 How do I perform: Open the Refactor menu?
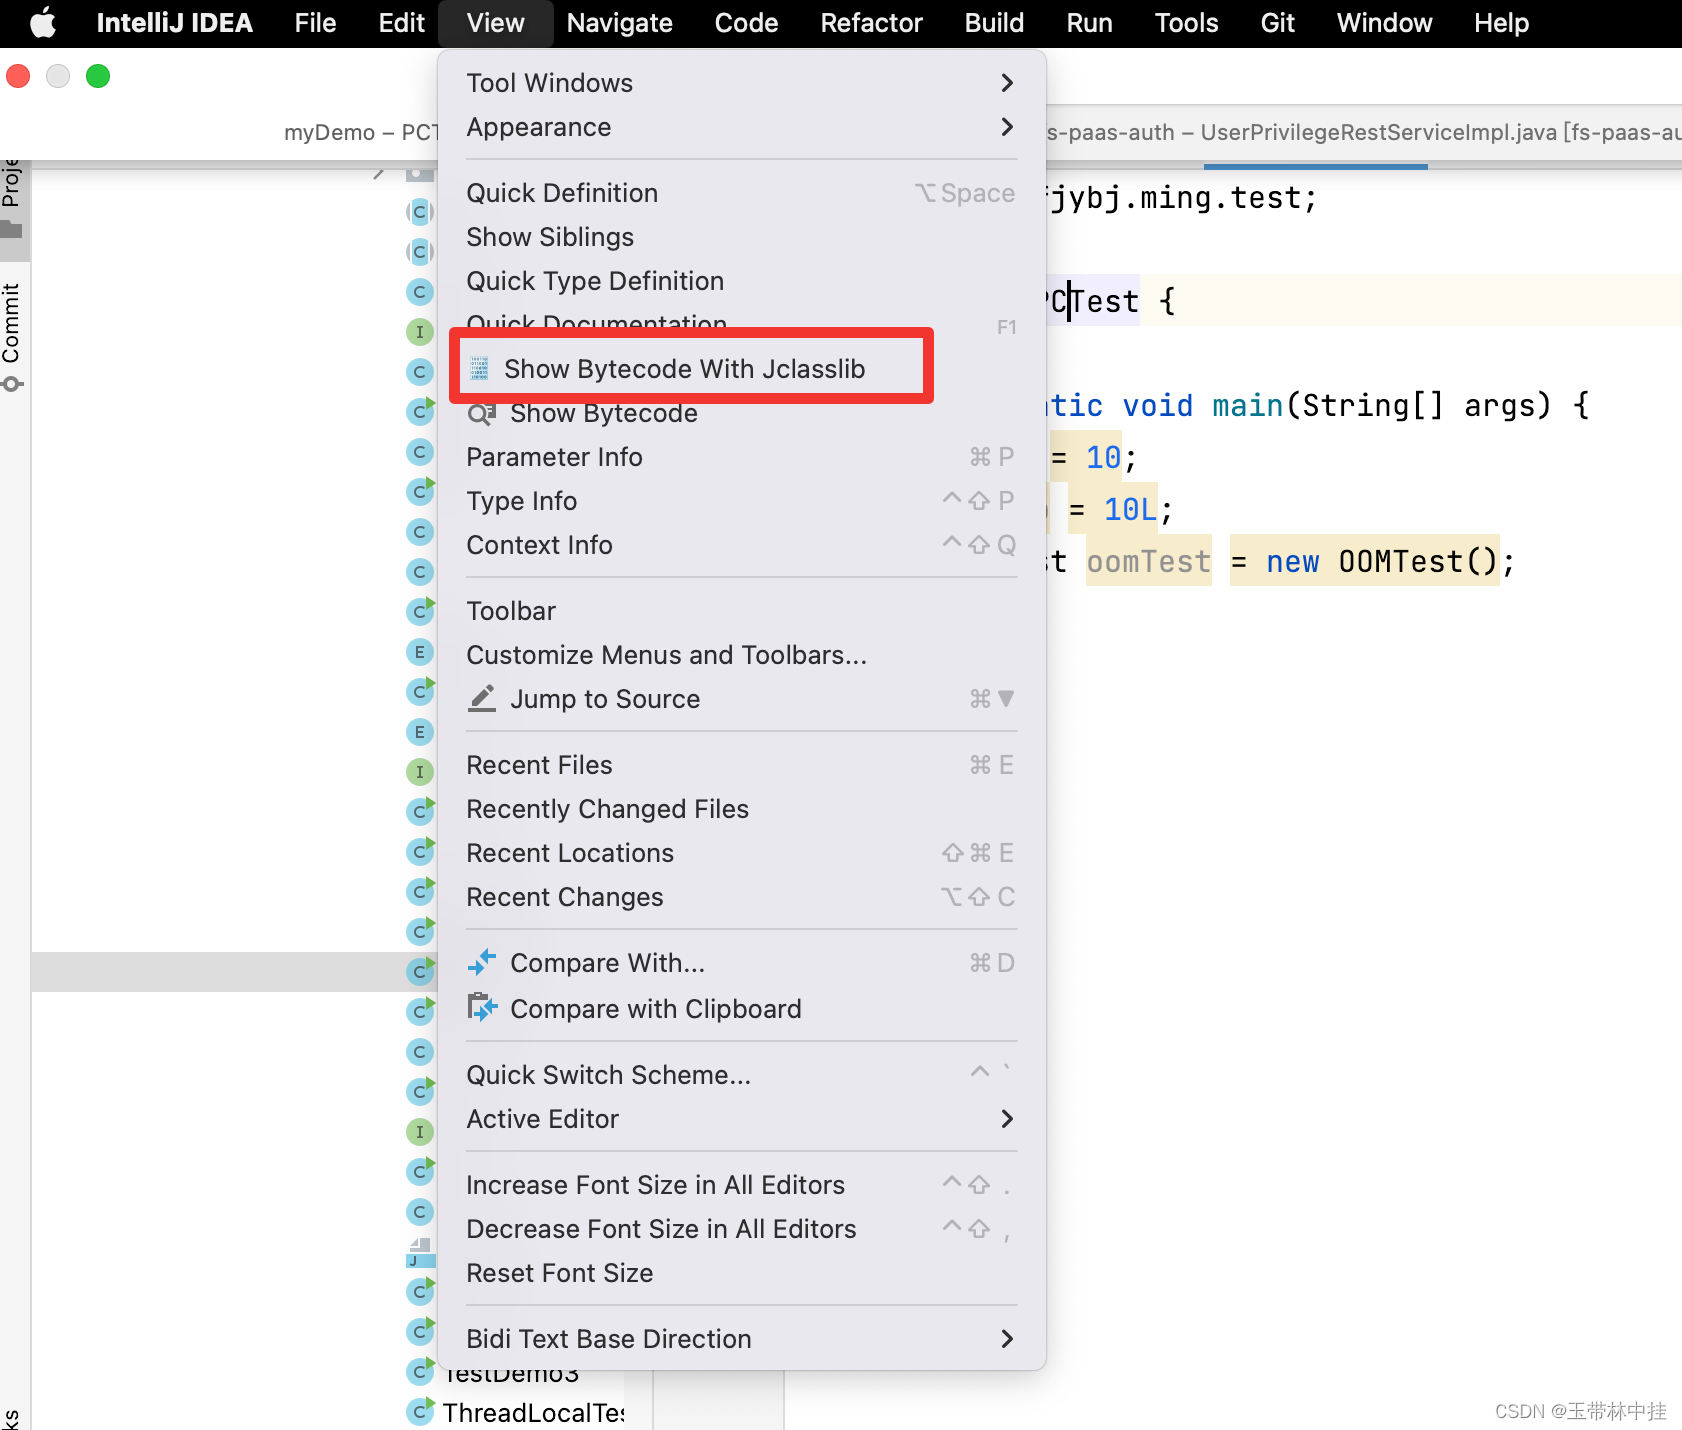[871, 23]
